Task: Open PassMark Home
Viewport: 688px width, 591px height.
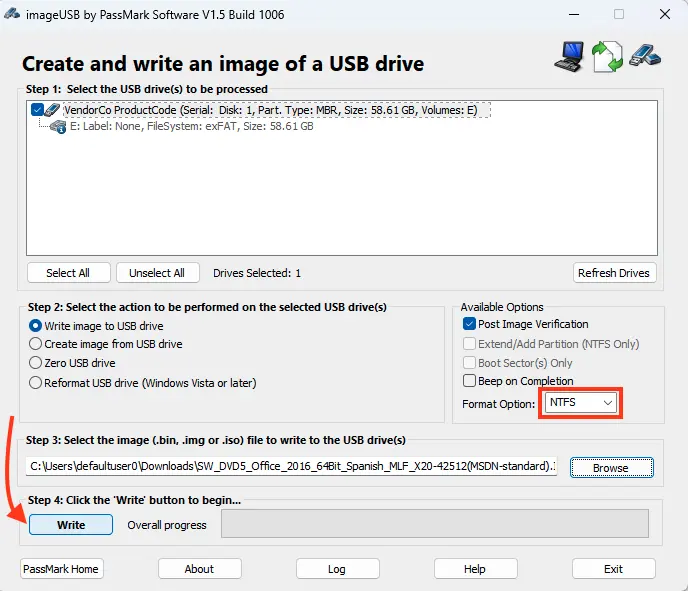Action: pos(61,569)
